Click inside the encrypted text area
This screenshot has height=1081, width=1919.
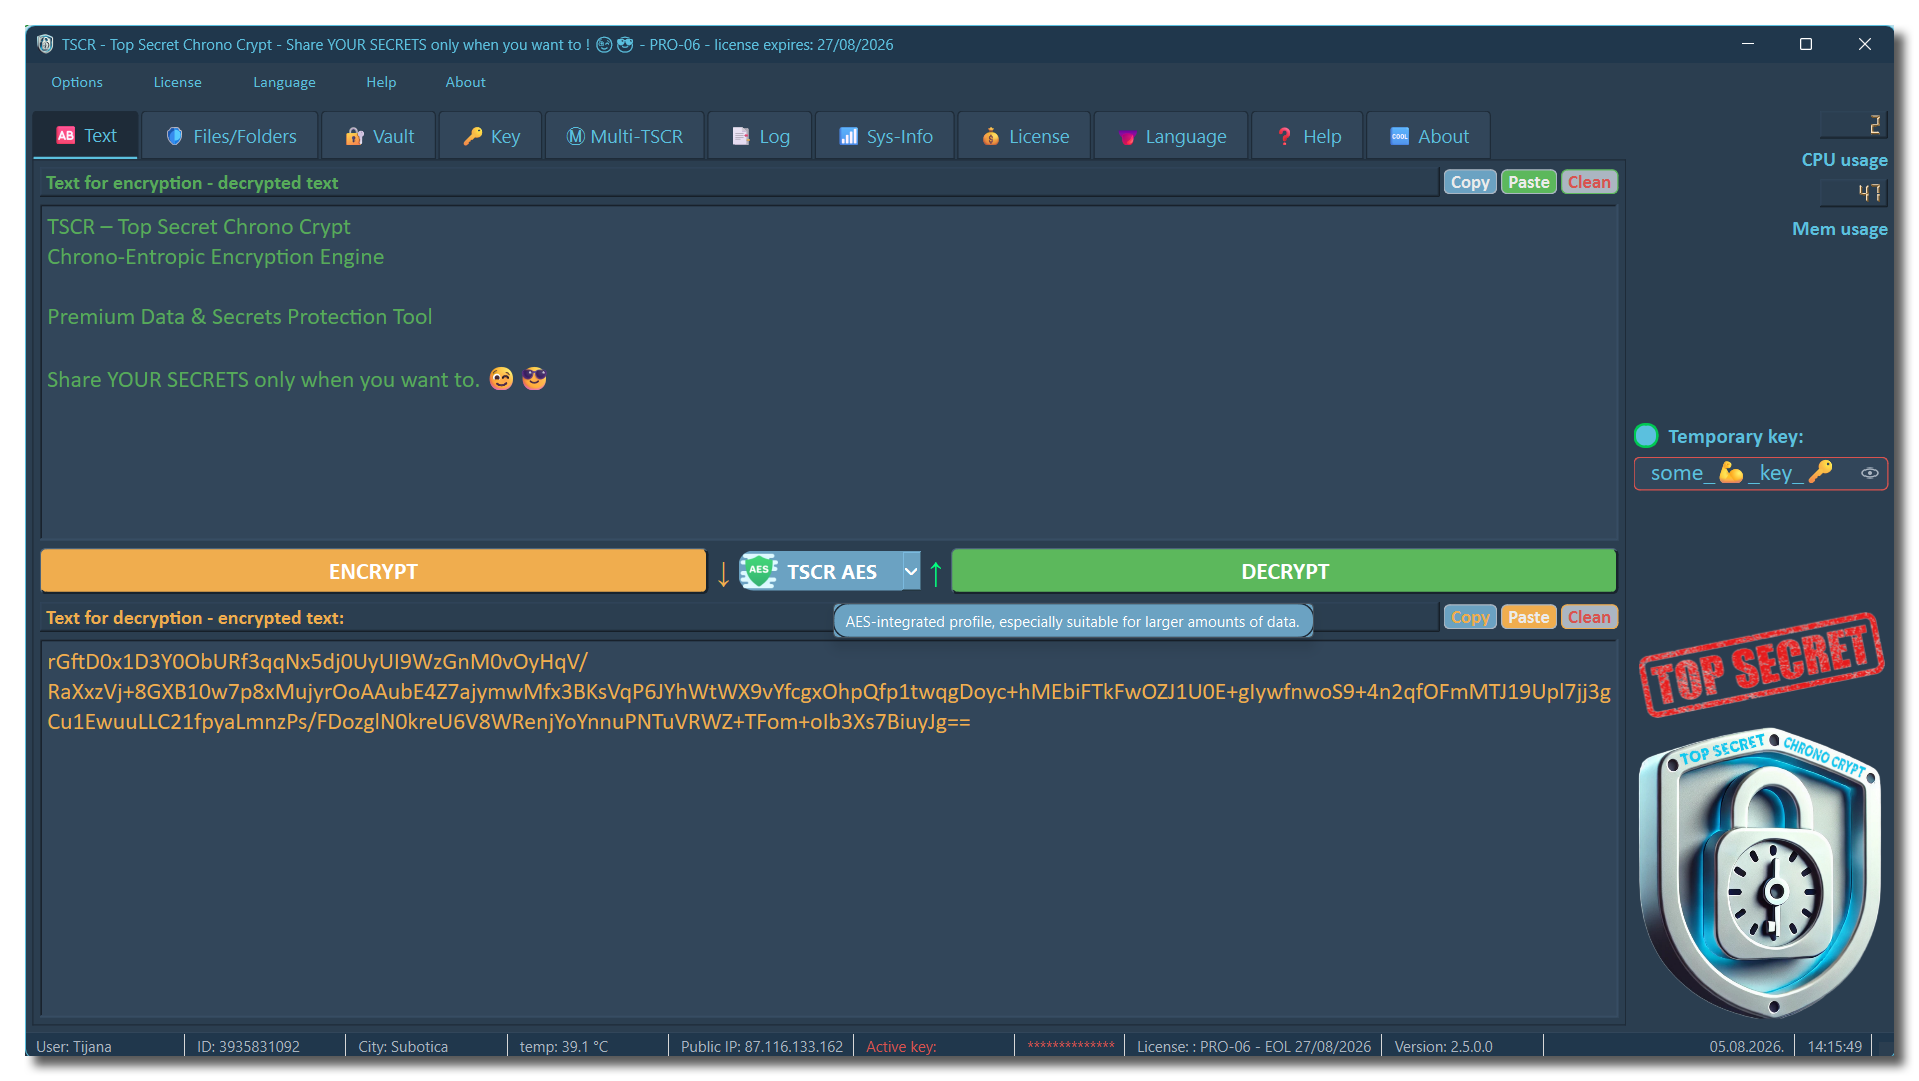(829, 828)
